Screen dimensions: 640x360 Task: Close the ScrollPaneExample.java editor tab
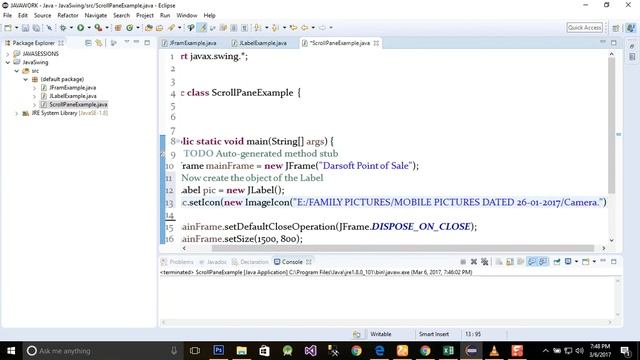tap(376, 43)
